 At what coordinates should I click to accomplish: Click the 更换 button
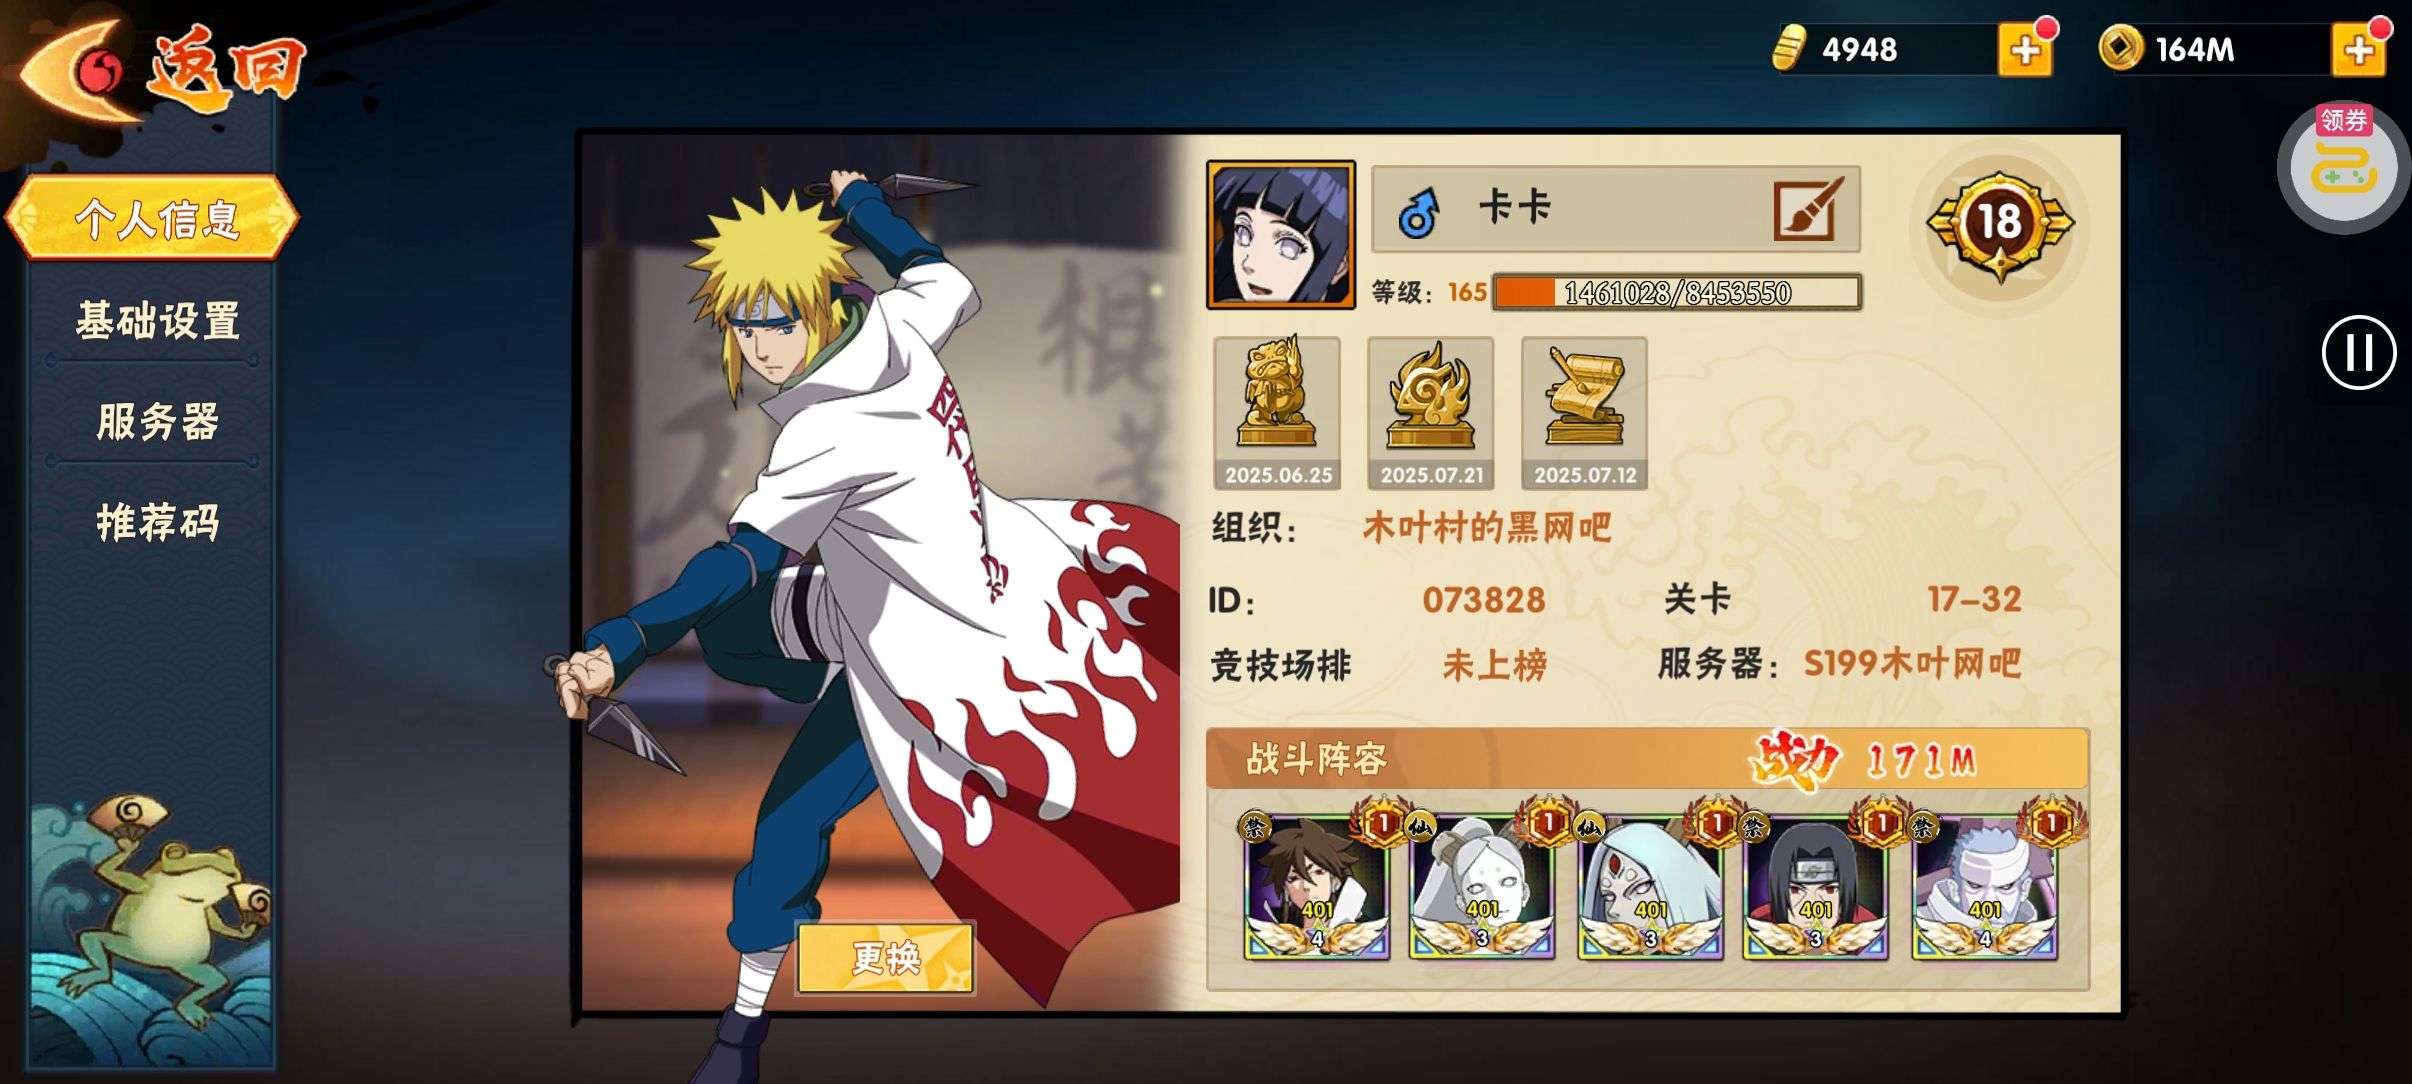pos(885,958)
